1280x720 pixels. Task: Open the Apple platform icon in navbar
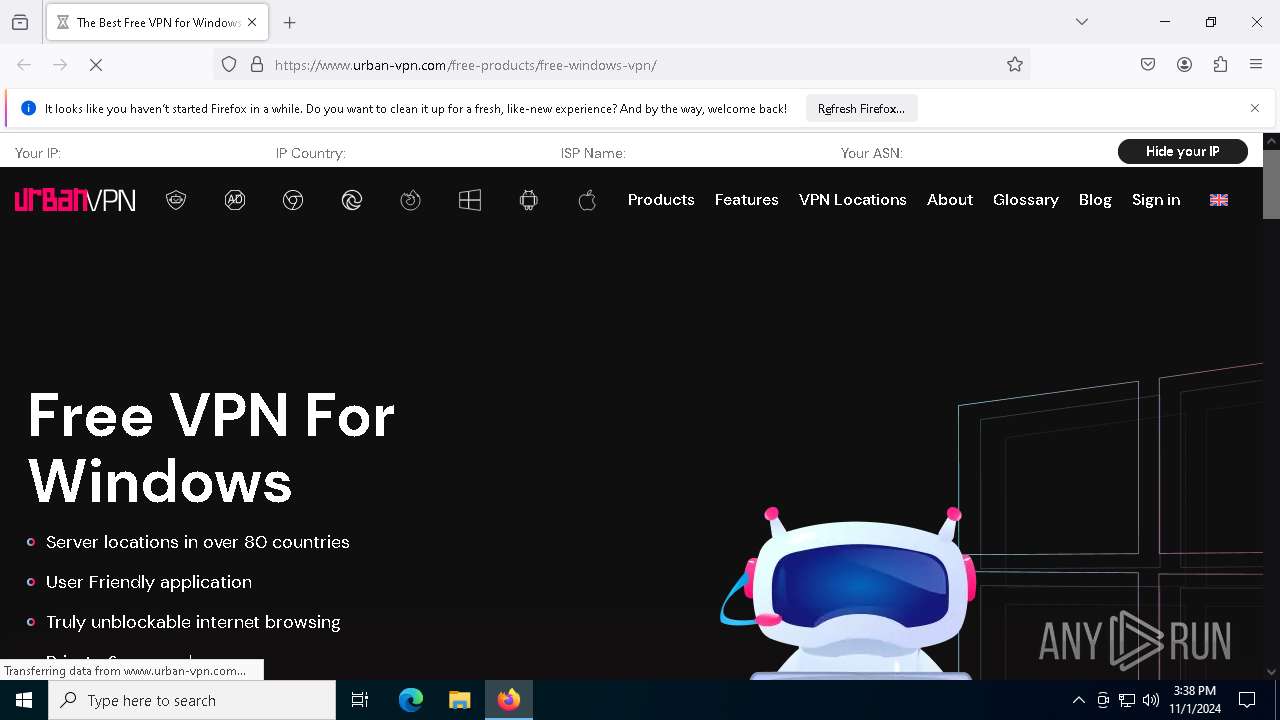[x=587, y=200]
